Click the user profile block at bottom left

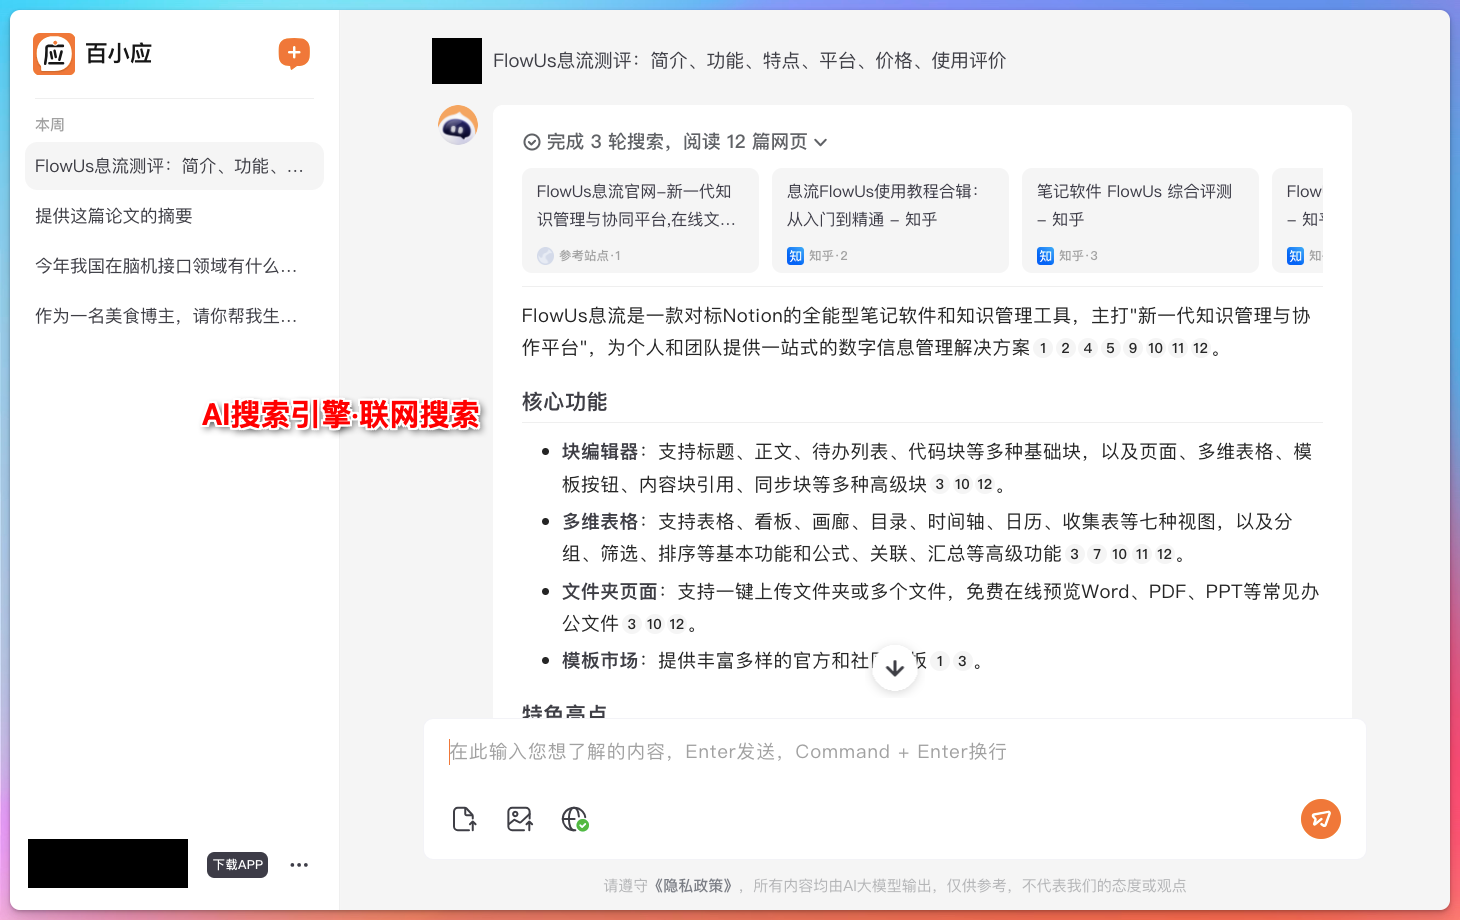[108, 864]
